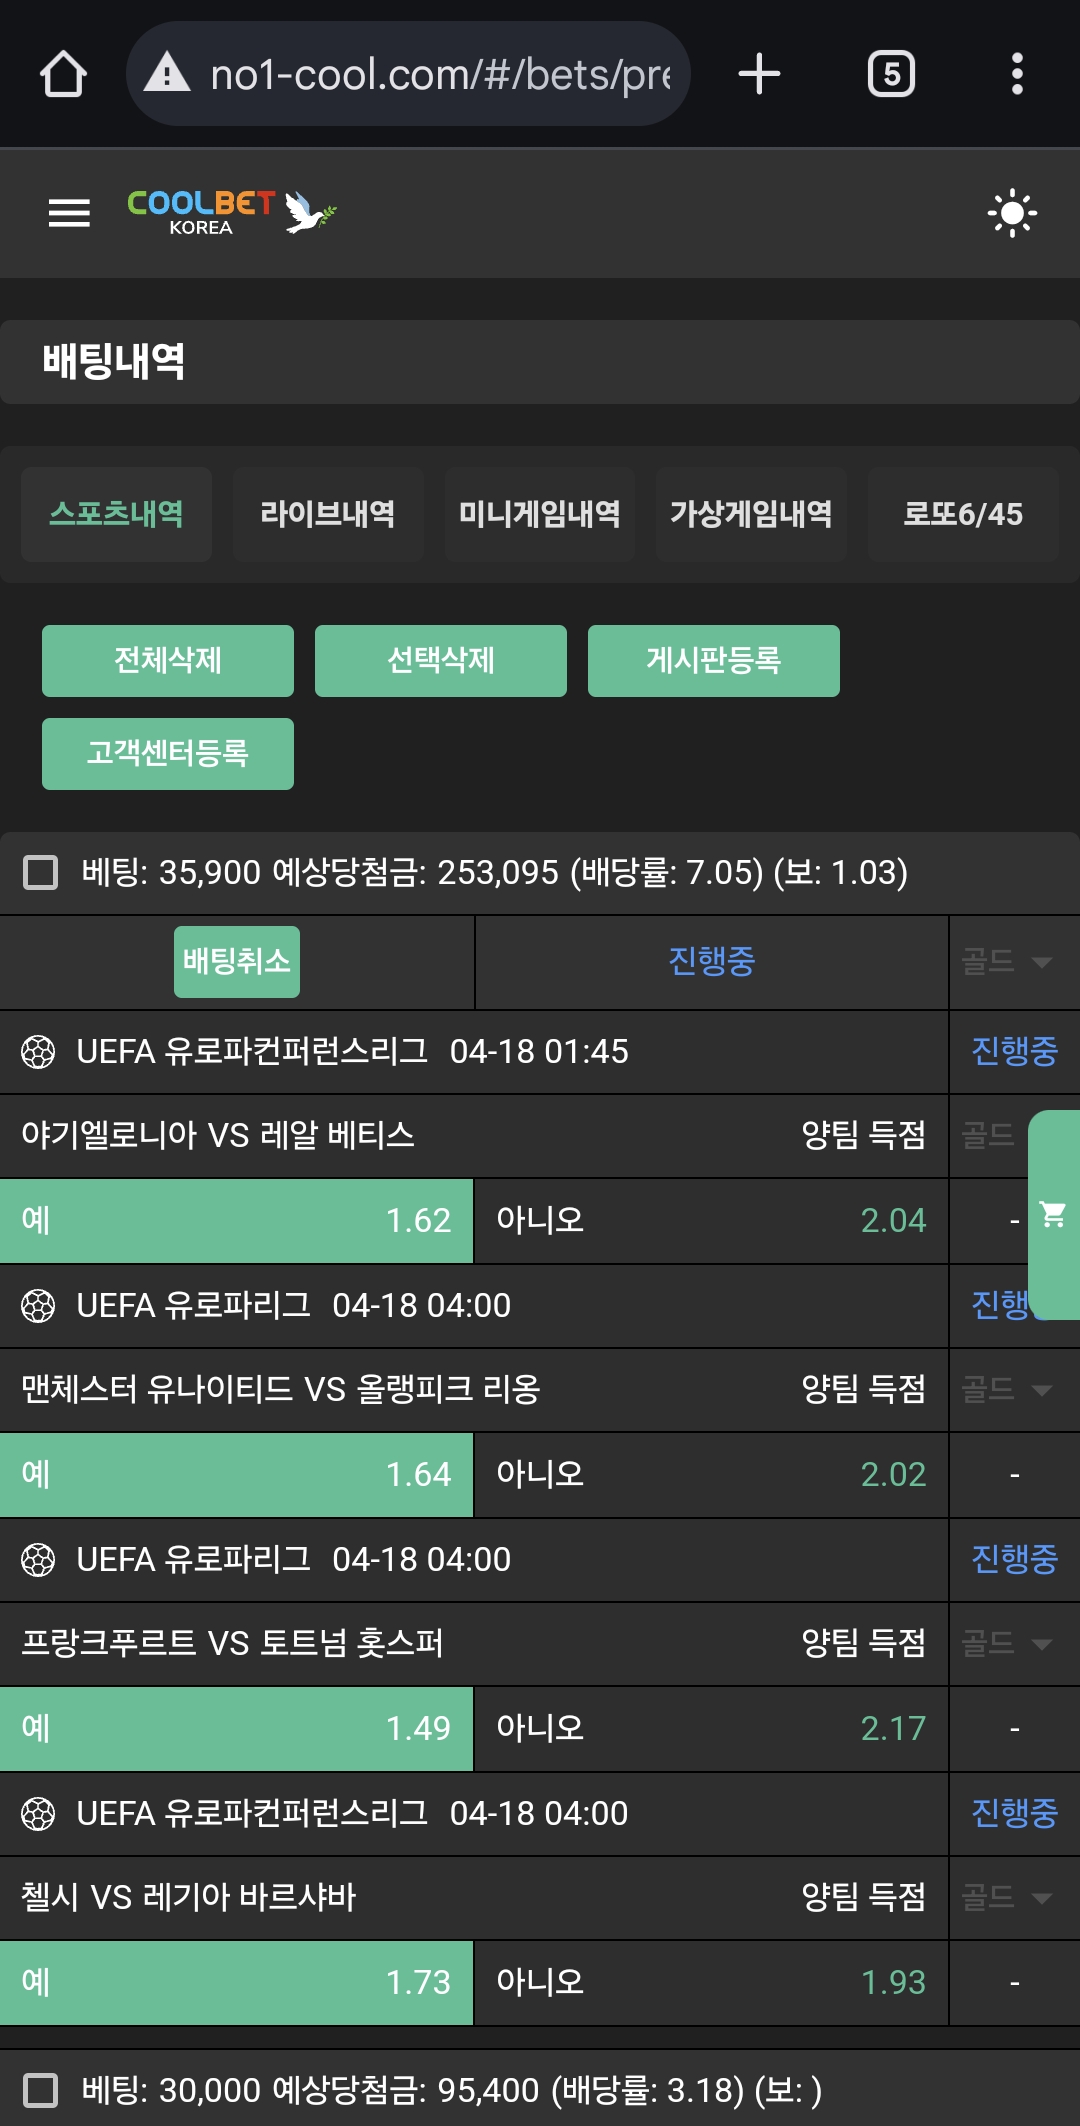This screenshot has width=1080, height=2126.
Task: Tap the browser address bar URL
Action: coord(440,74)
